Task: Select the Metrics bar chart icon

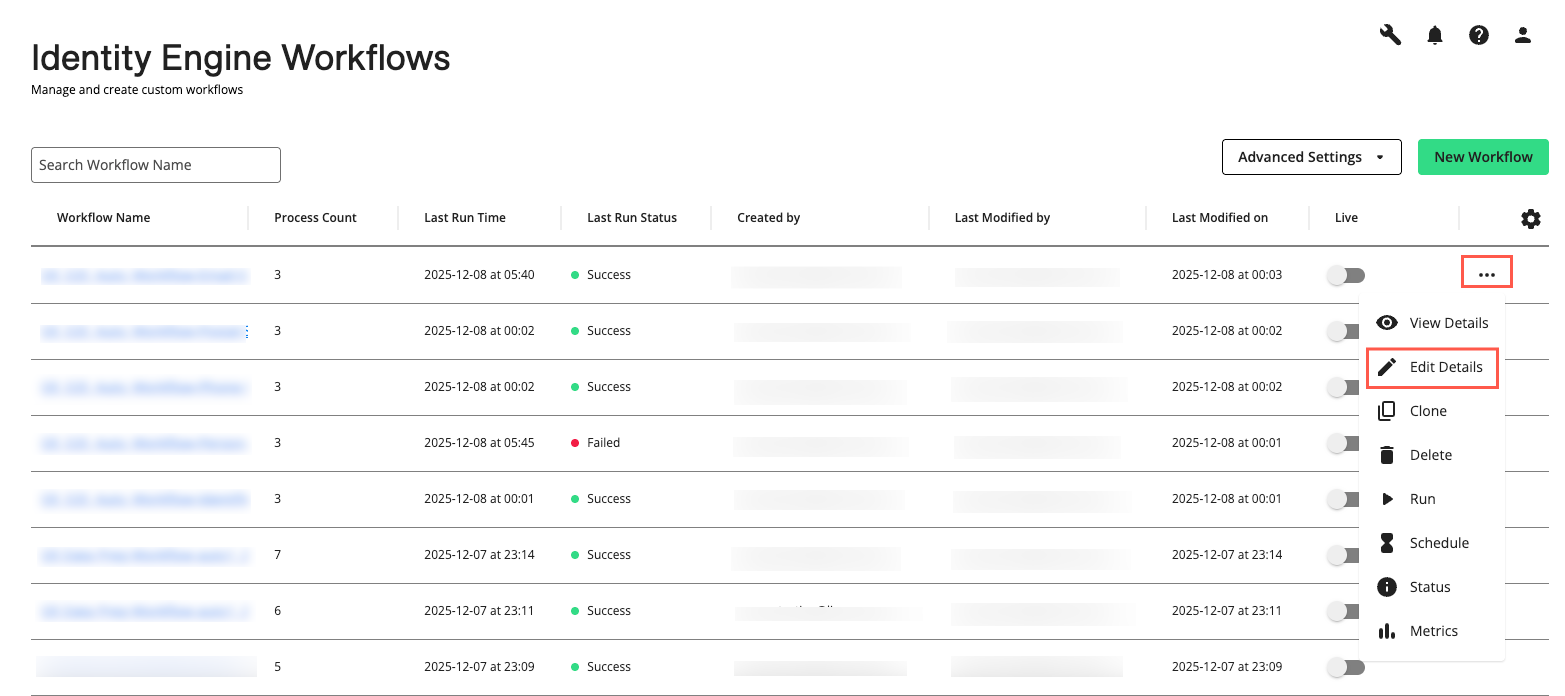Action: pos(1388,630)
